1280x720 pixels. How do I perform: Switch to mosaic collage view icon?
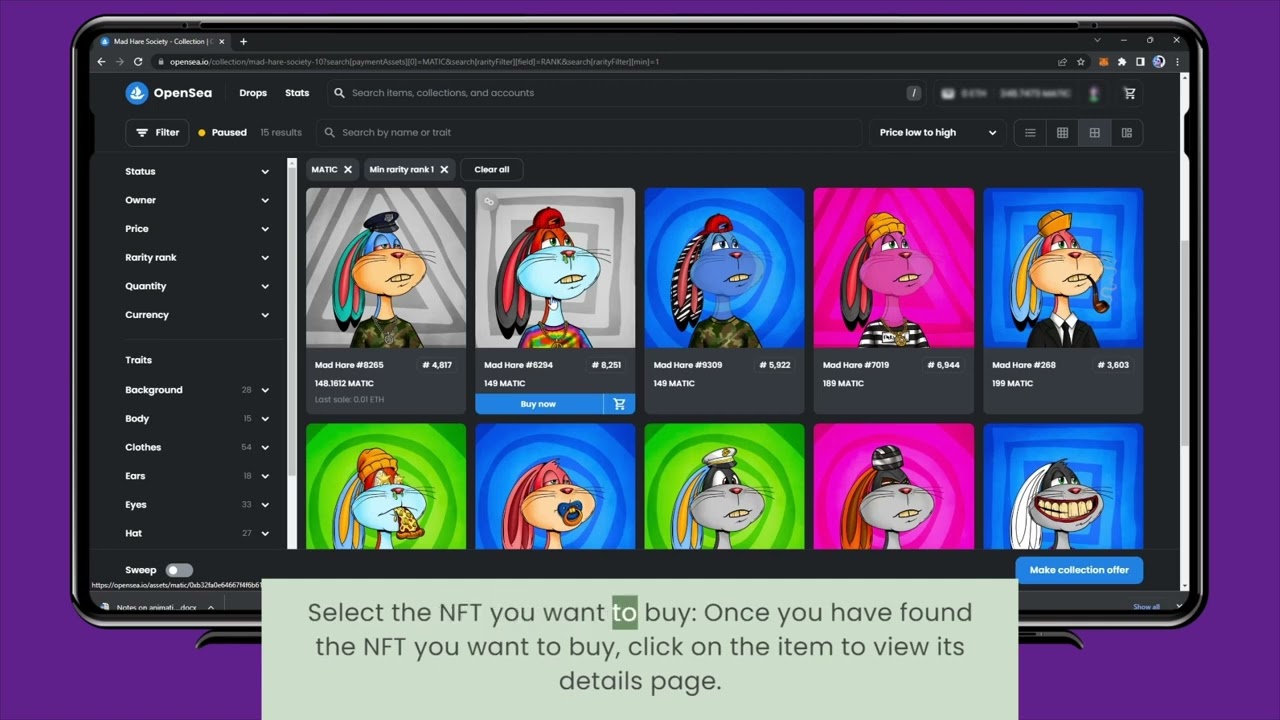1127,133
